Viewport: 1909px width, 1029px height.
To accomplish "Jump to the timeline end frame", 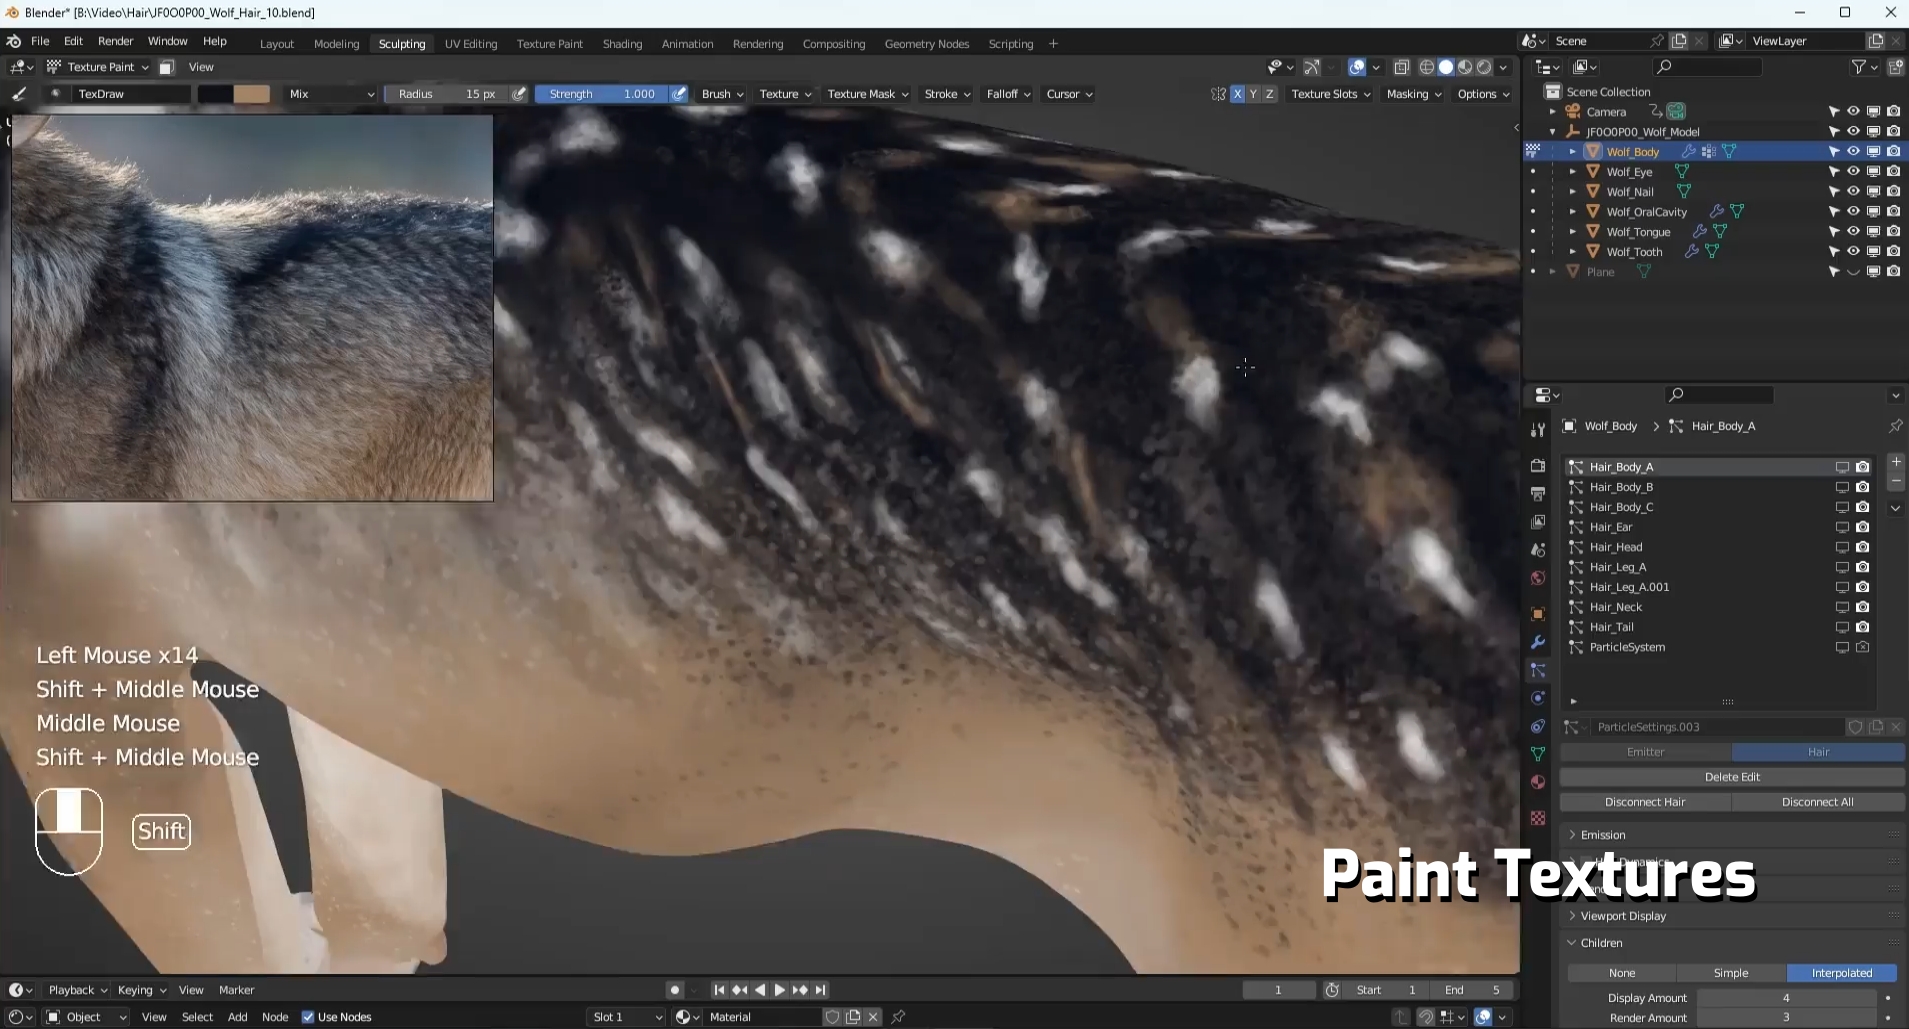I will coord(820,990).
